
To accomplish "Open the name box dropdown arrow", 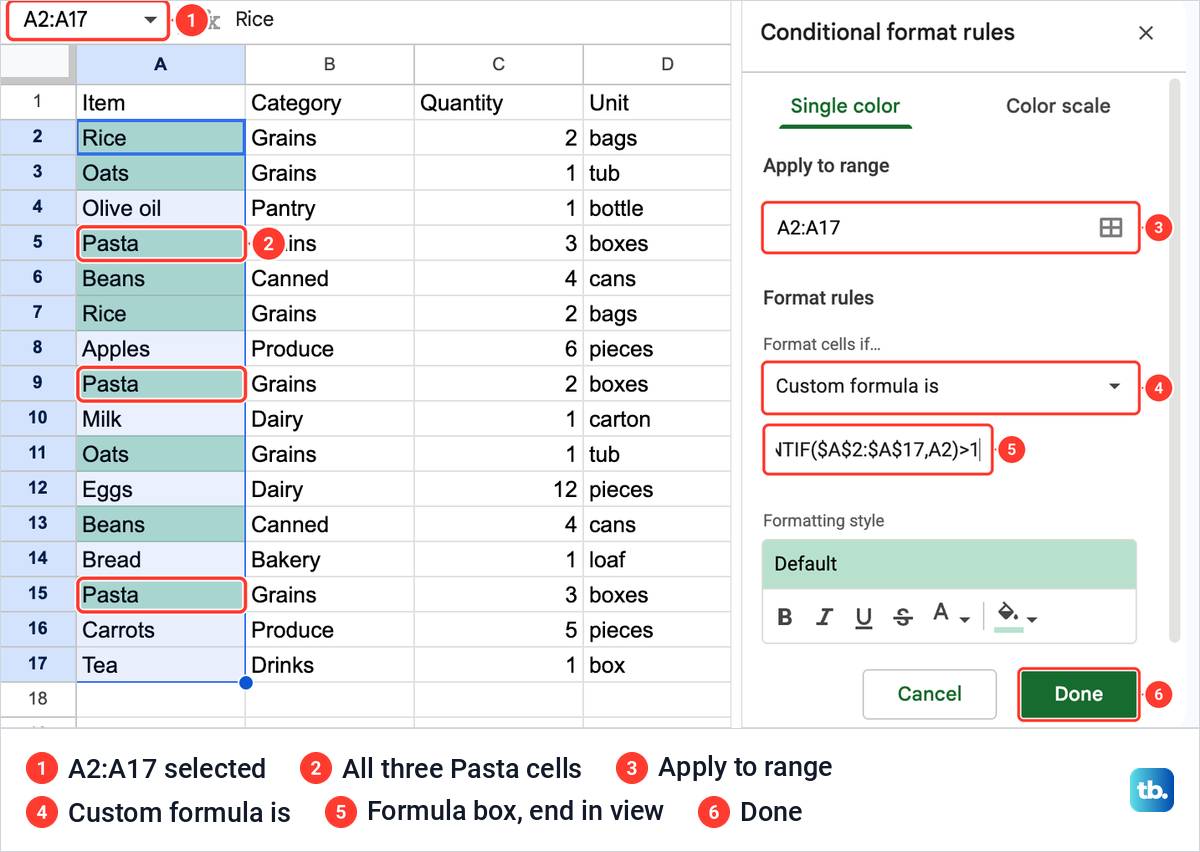I will 150,20.
